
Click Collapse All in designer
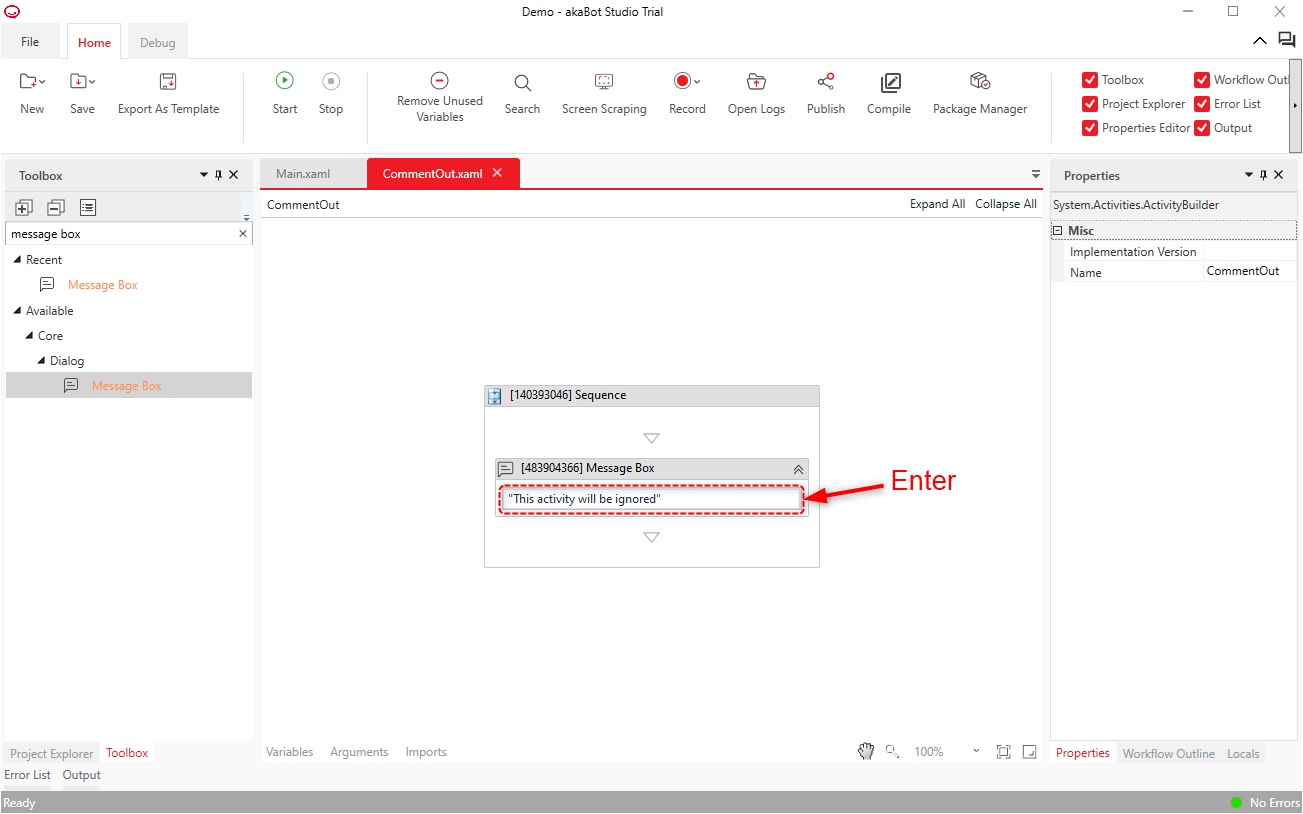click(1006, 204)
